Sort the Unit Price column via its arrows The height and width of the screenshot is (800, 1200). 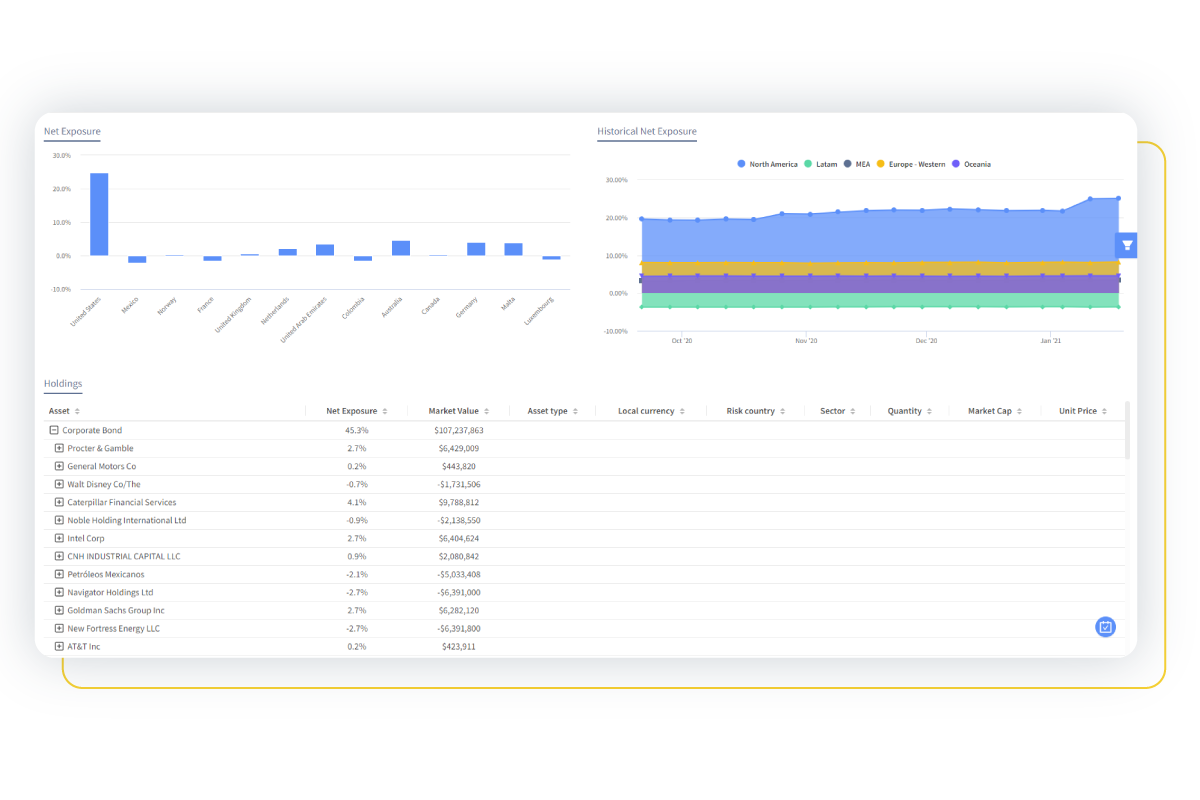coord(1104,410)
